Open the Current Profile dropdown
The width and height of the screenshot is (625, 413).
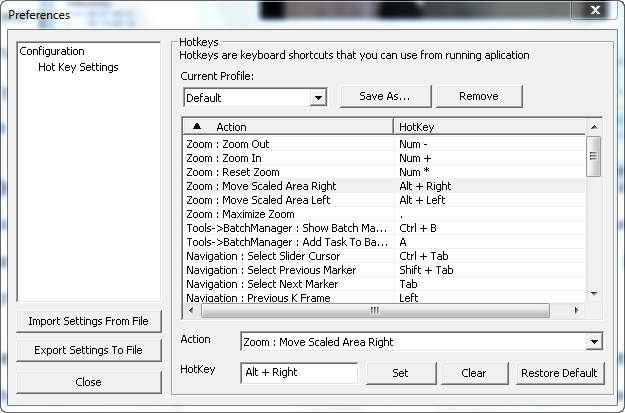pos(318,98)
